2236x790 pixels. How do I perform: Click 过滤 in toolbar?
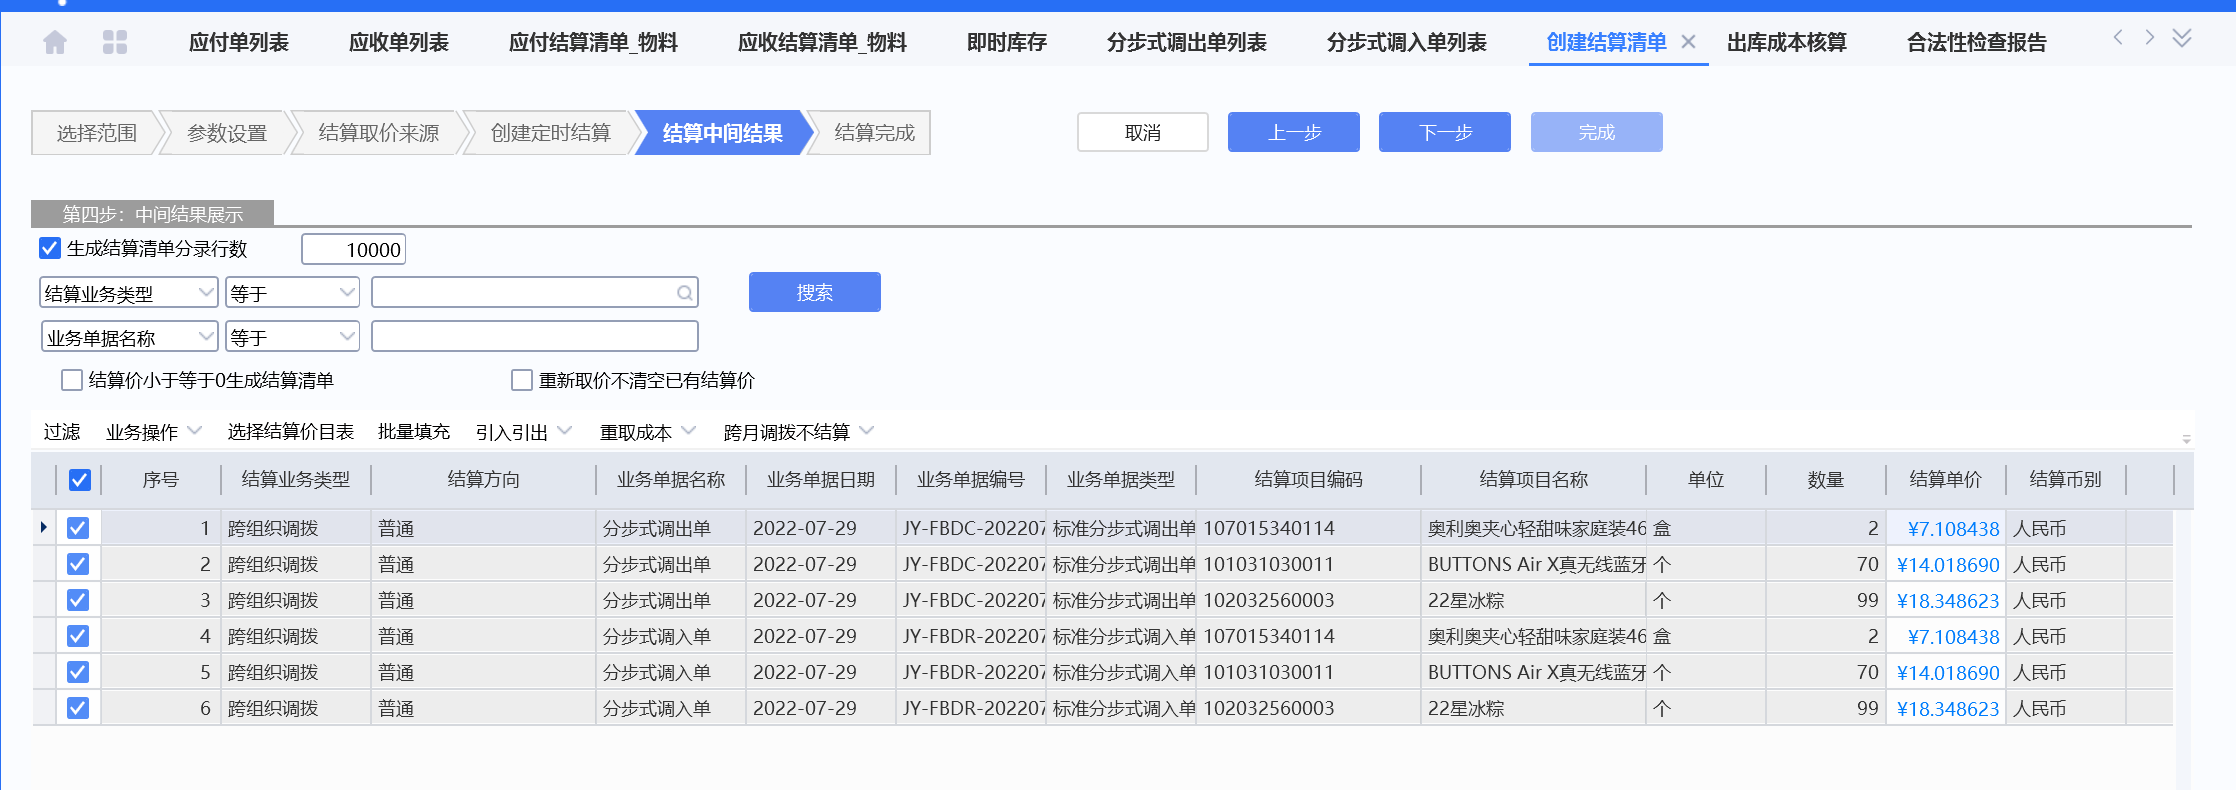(62, 432)
